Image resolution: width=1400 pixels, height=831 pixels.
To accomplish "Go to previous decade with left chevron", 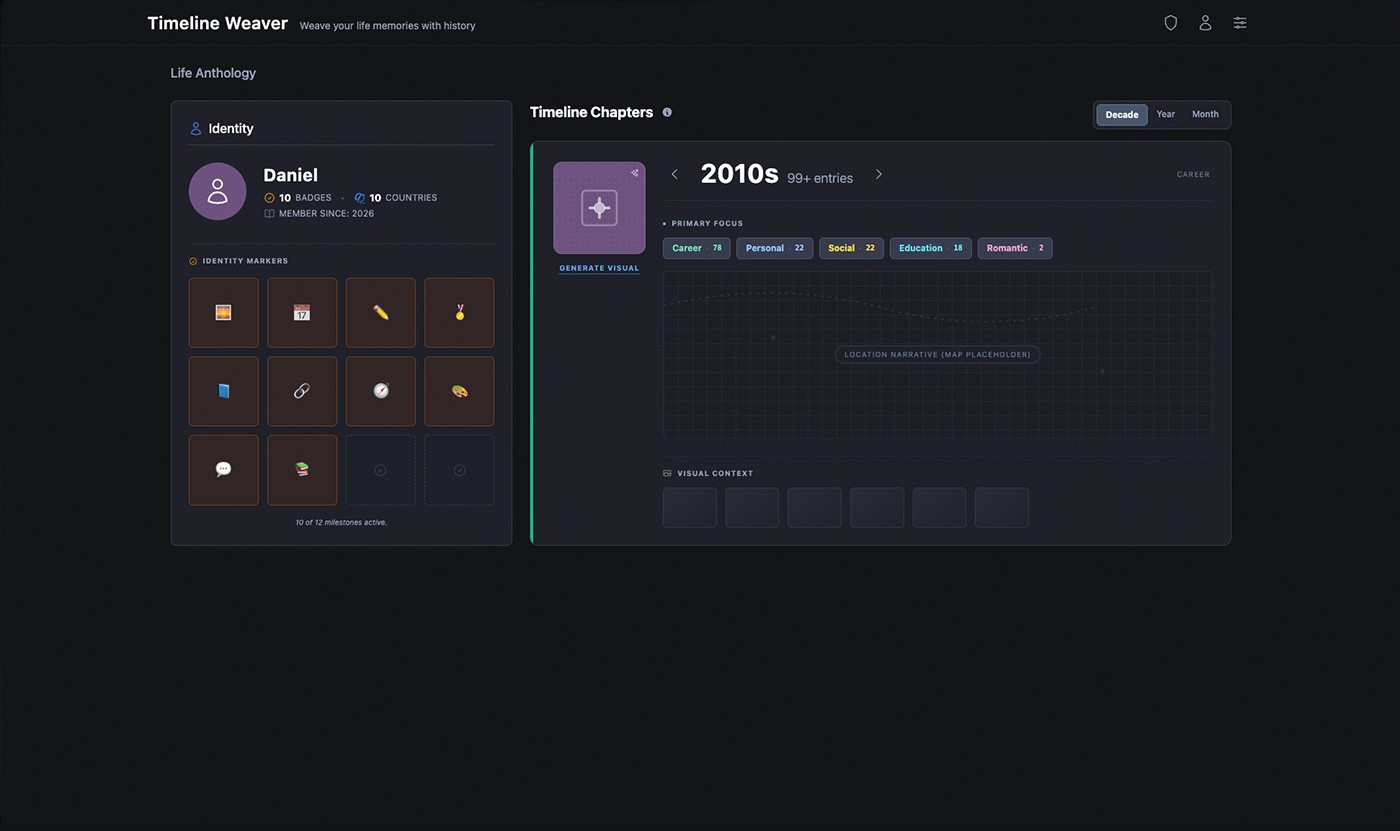I will [x=675, y=175].
